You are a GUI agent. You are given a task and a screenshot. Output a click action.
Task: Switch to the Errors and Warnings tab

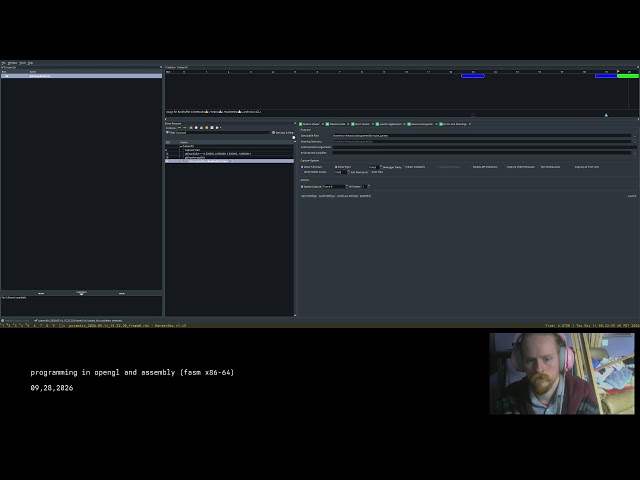pos(453,124)
